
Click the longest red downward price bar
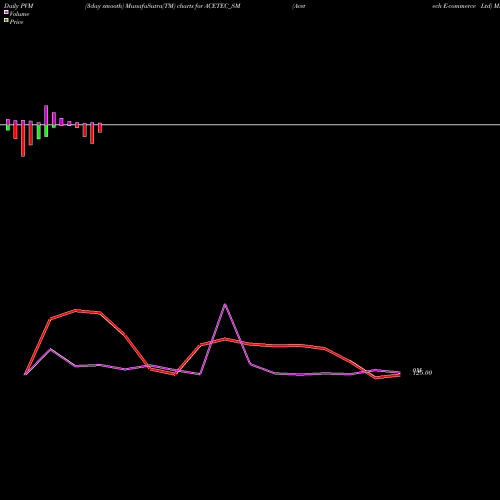(23, 141)
